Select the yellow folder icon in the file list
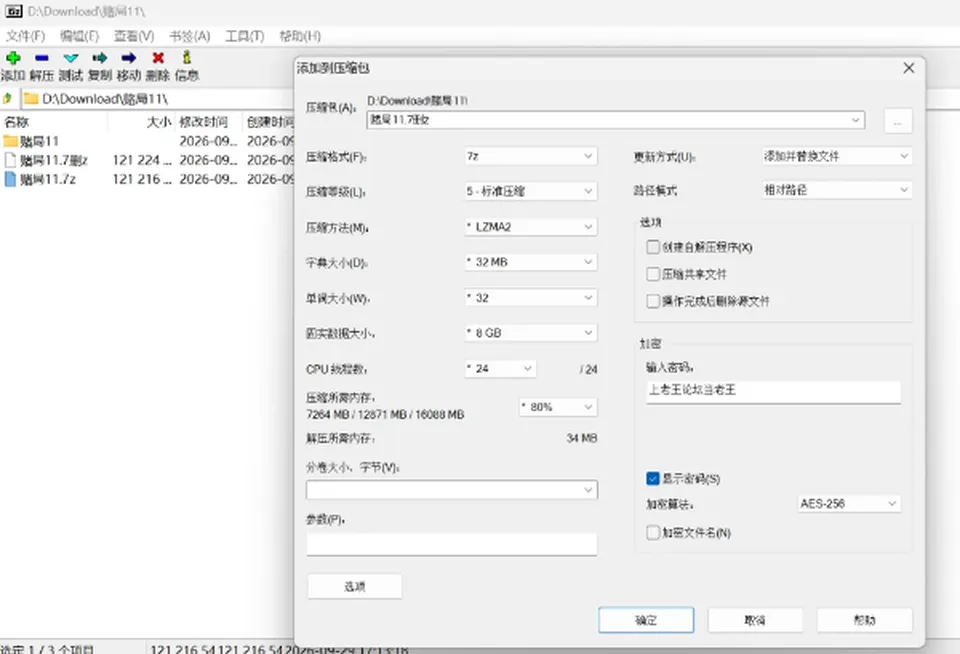This screenshot has width=960, height=654. click(x=10, y=141)
